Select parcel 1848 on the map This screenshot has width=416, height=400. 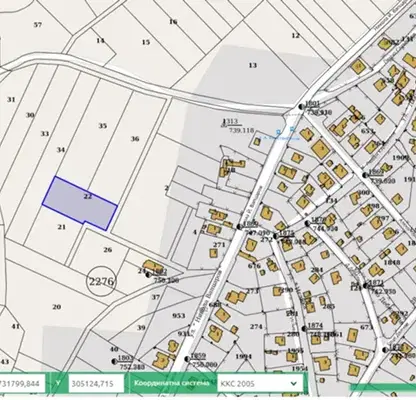(x=392, y=262)
